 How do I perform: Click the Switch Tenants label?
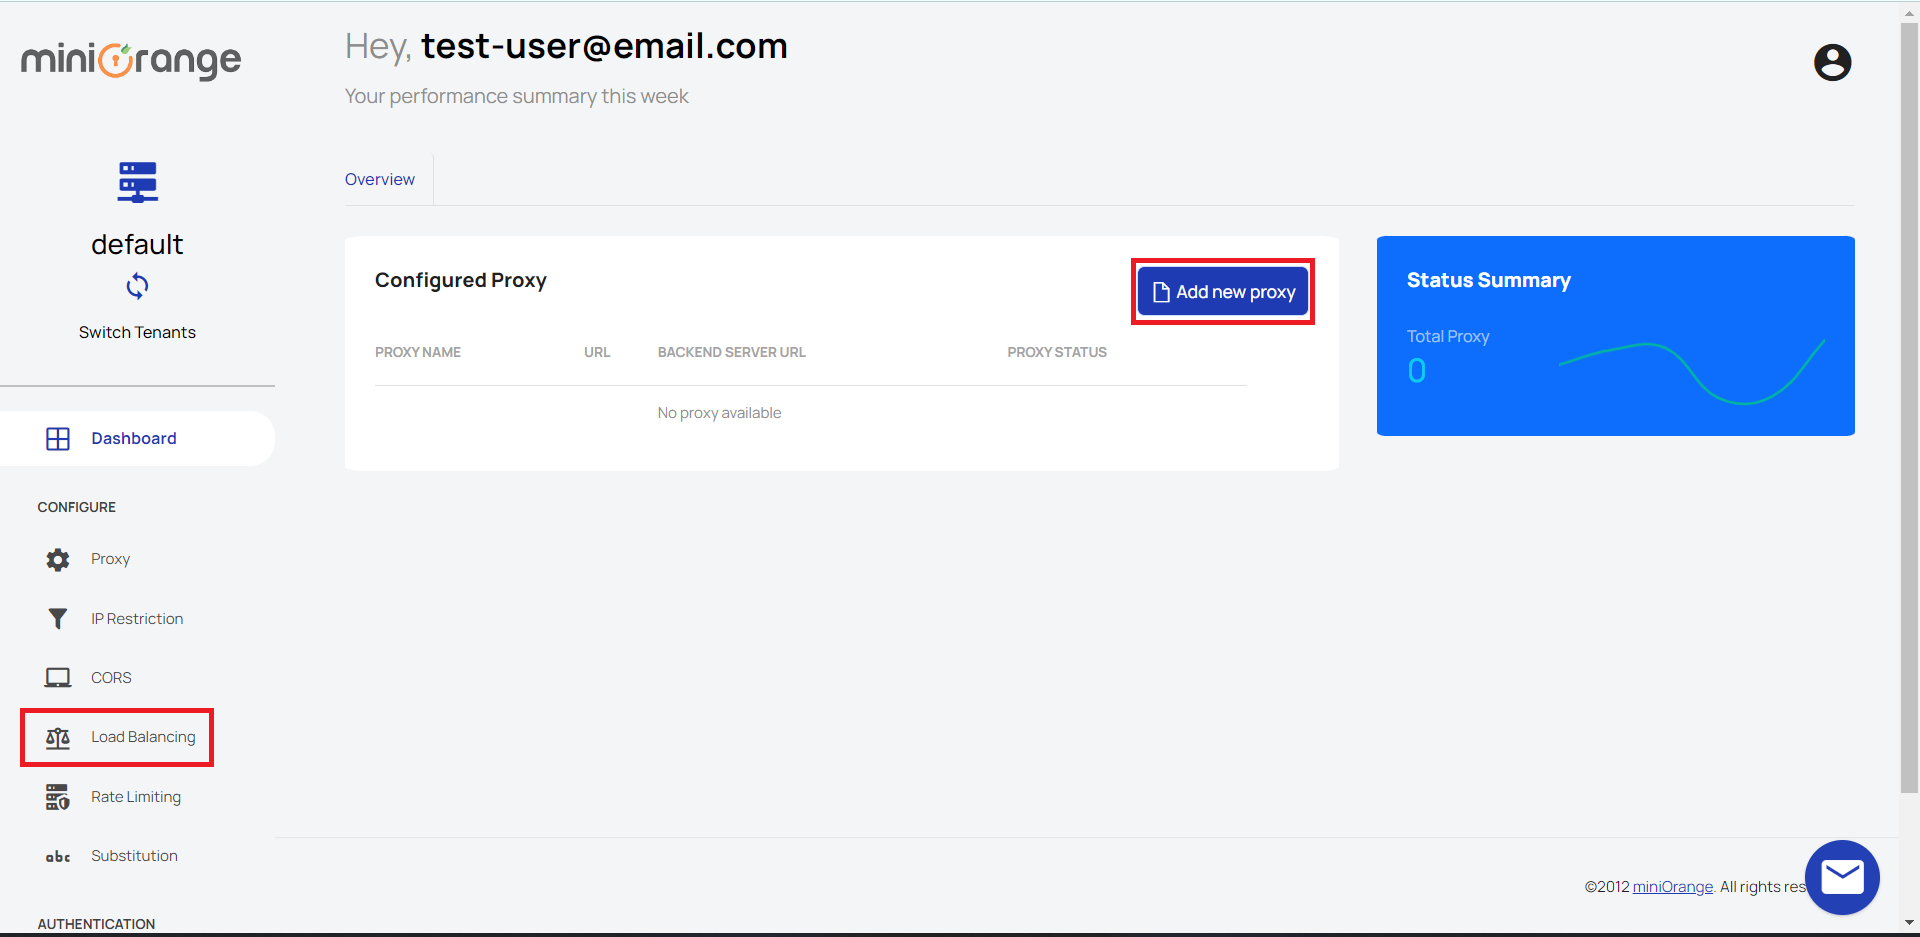tap(137, 333)
